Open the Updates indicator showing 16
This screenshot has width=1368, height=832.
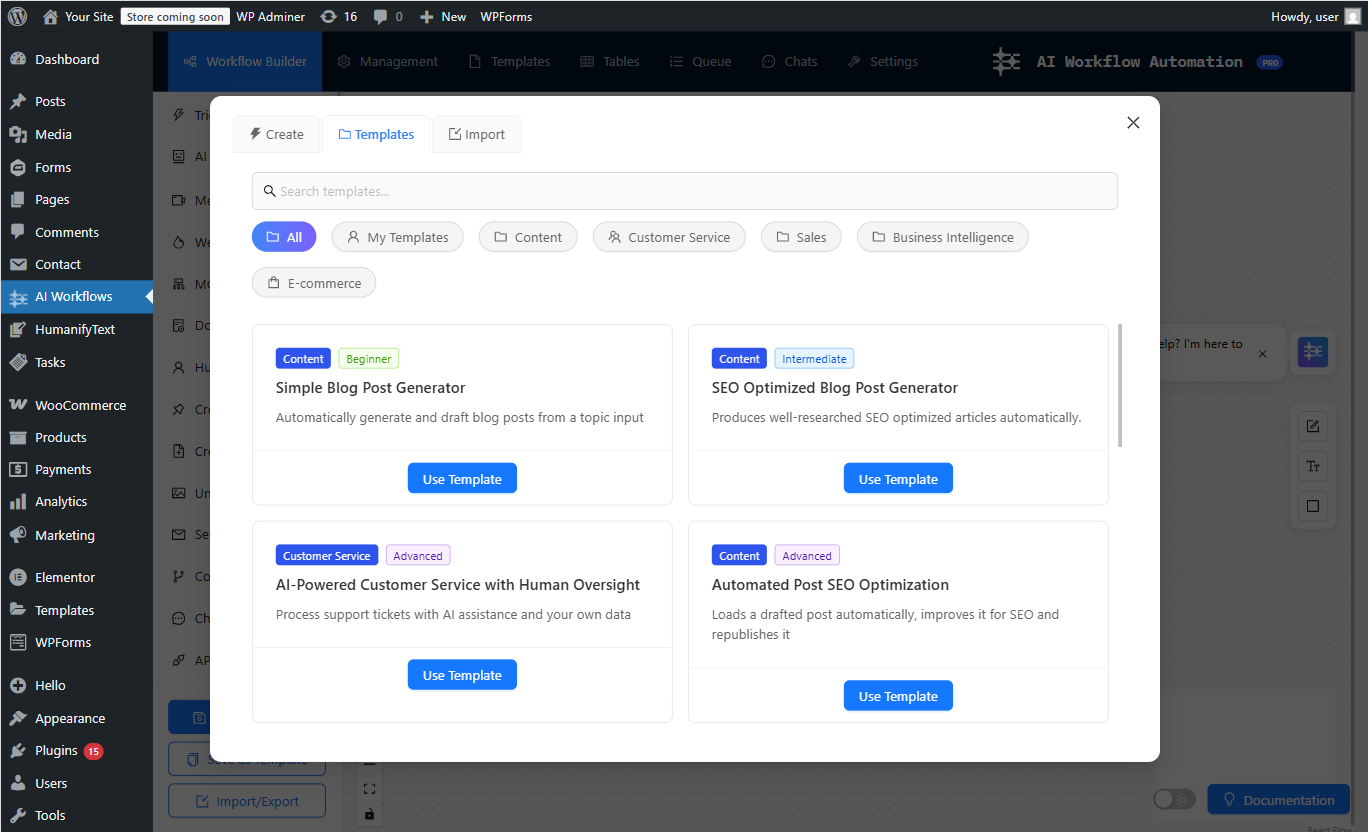tap(338, 16)
